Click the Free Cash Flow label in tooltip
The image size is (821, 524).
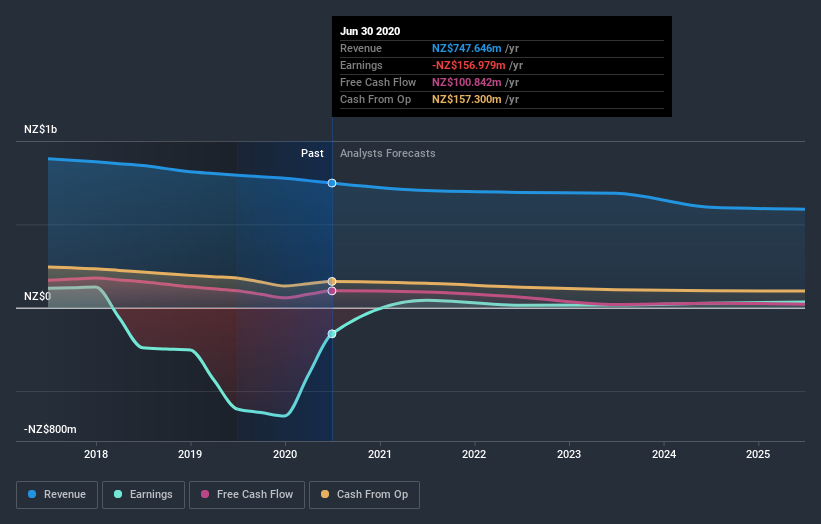(378, 82)
